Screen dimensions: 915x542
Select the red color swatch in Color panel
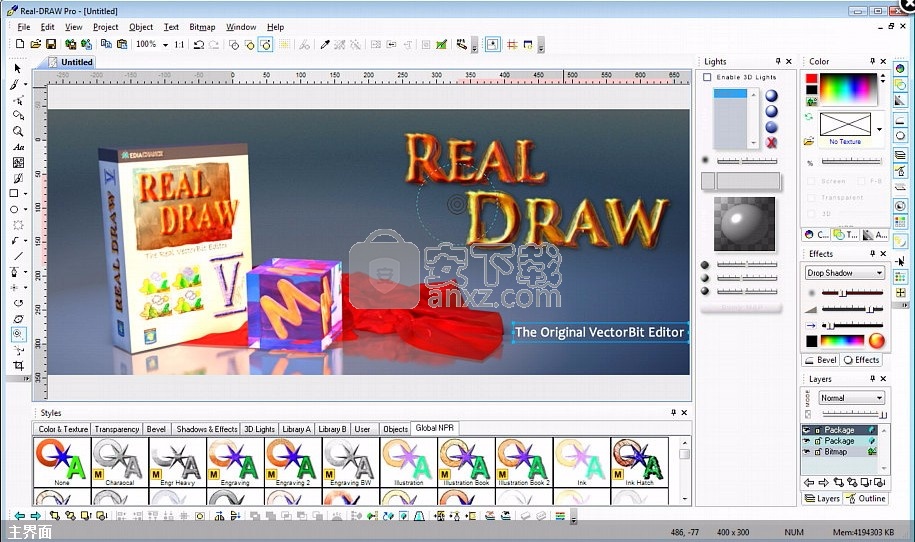point(811,79)
